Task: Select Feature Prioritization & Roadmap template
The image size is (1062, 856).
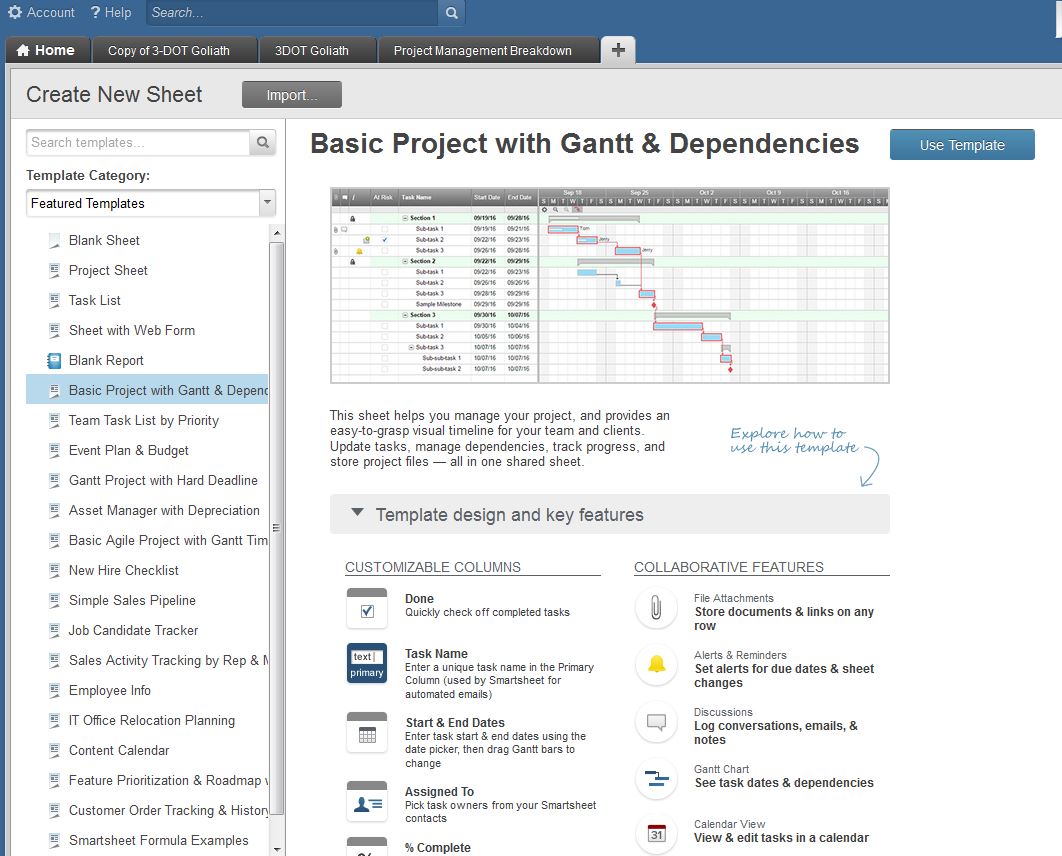Action: point(147,780)
